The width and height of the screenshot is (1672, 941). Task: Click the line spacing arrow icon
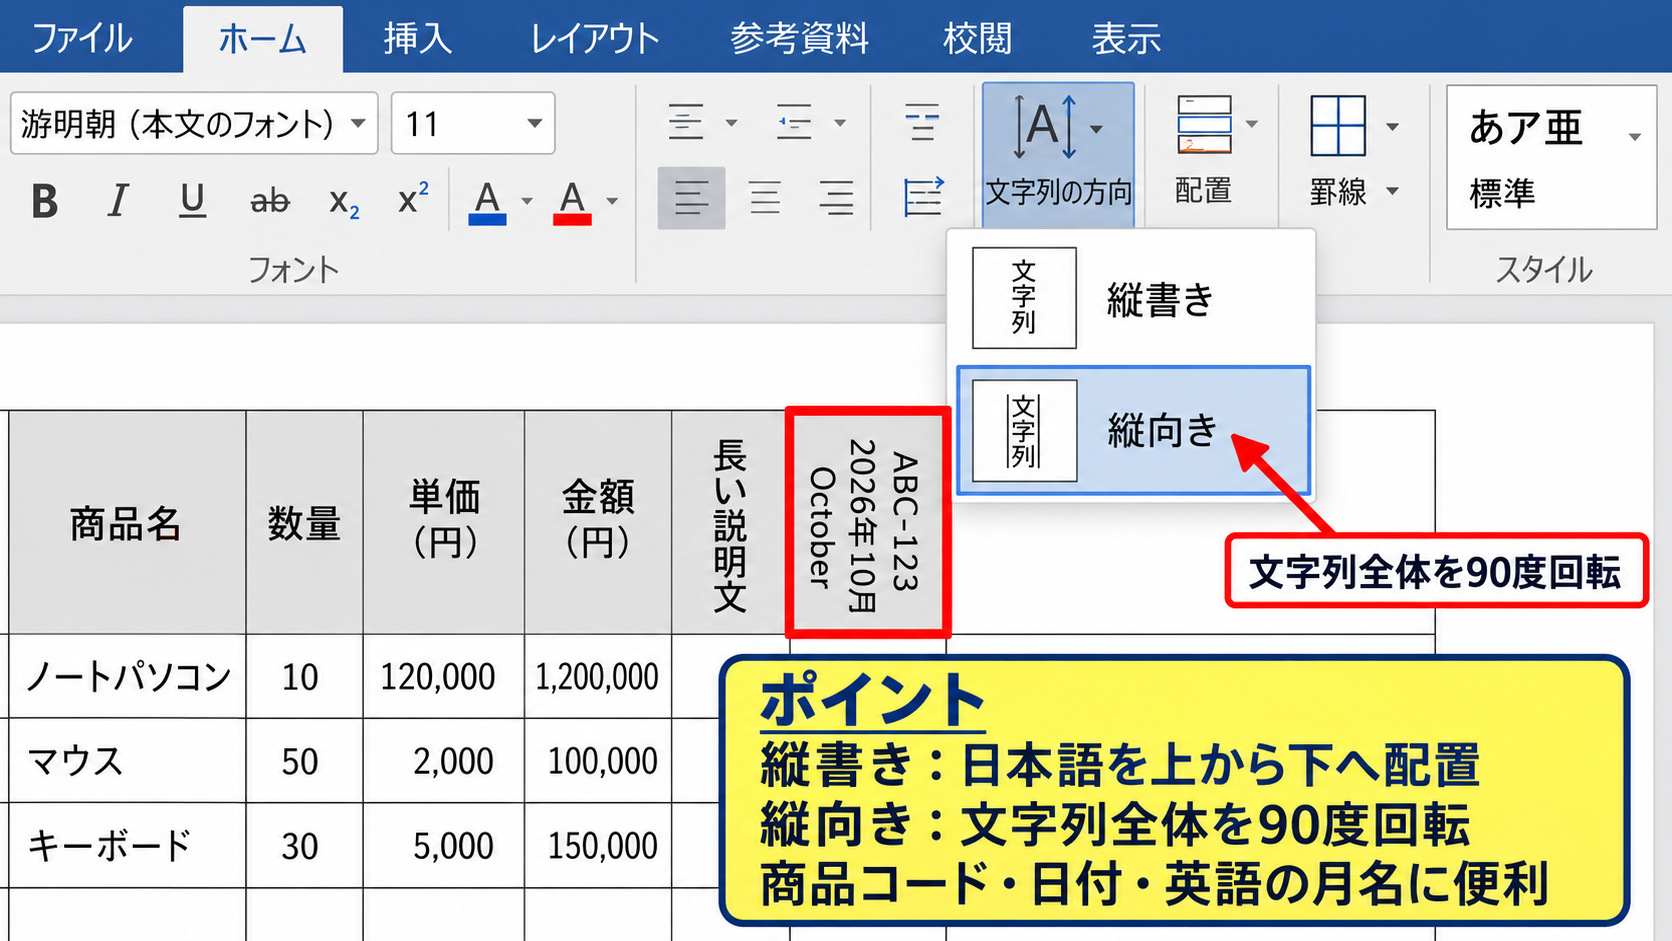[923, 197]
